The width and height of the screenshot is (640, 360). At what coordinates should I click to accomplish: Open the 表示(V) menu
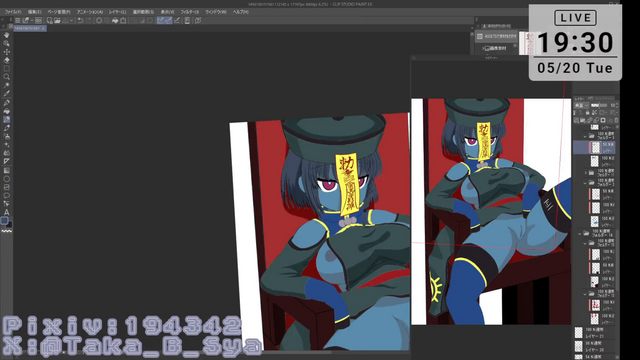point(167,12)
